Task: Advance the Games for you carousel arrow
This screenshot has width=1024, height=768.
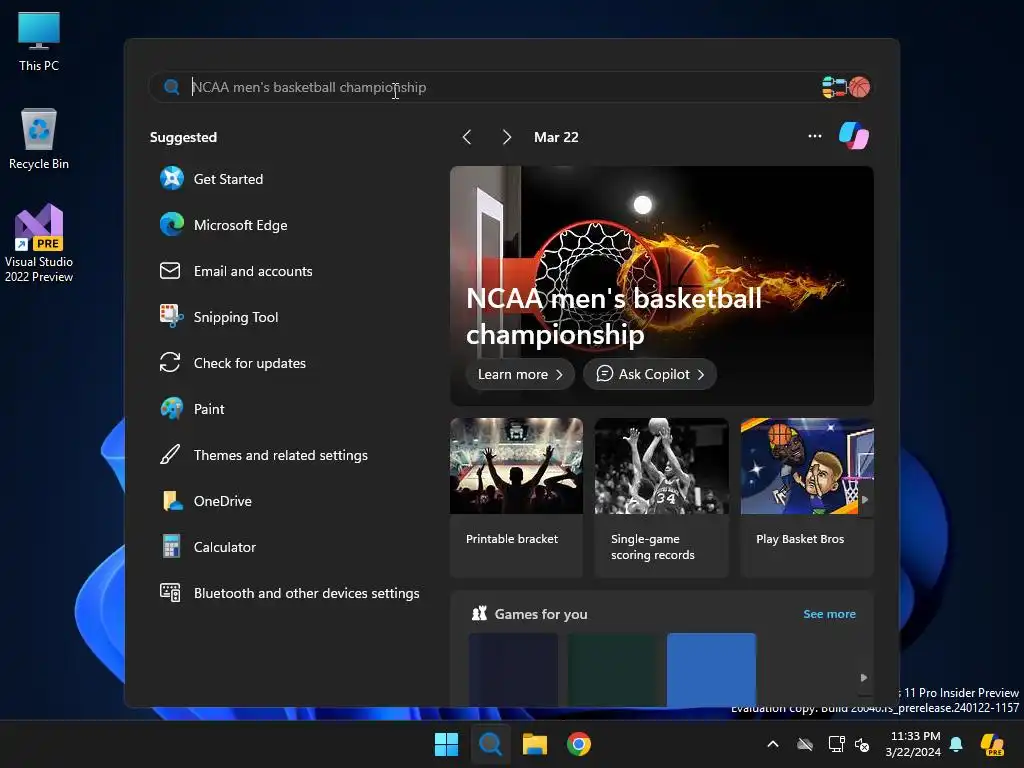Action: click(x=864, y=678)
